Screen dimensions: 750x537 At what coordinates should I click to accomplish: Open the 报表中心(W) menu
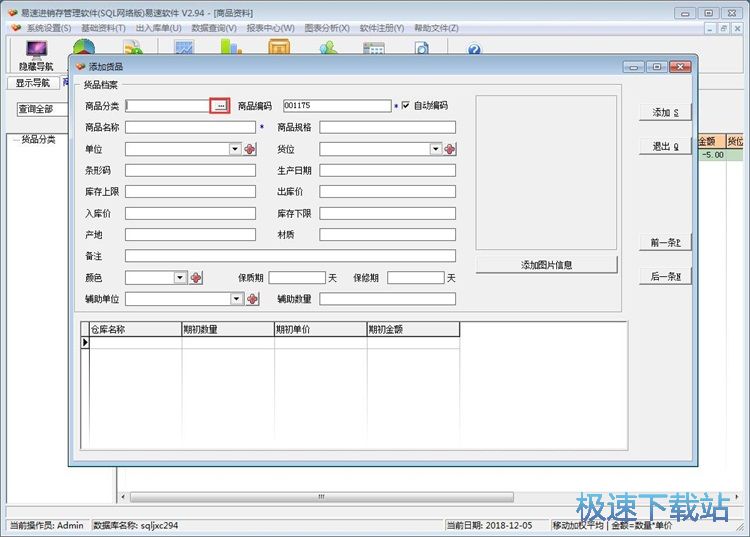pos(270,28)
